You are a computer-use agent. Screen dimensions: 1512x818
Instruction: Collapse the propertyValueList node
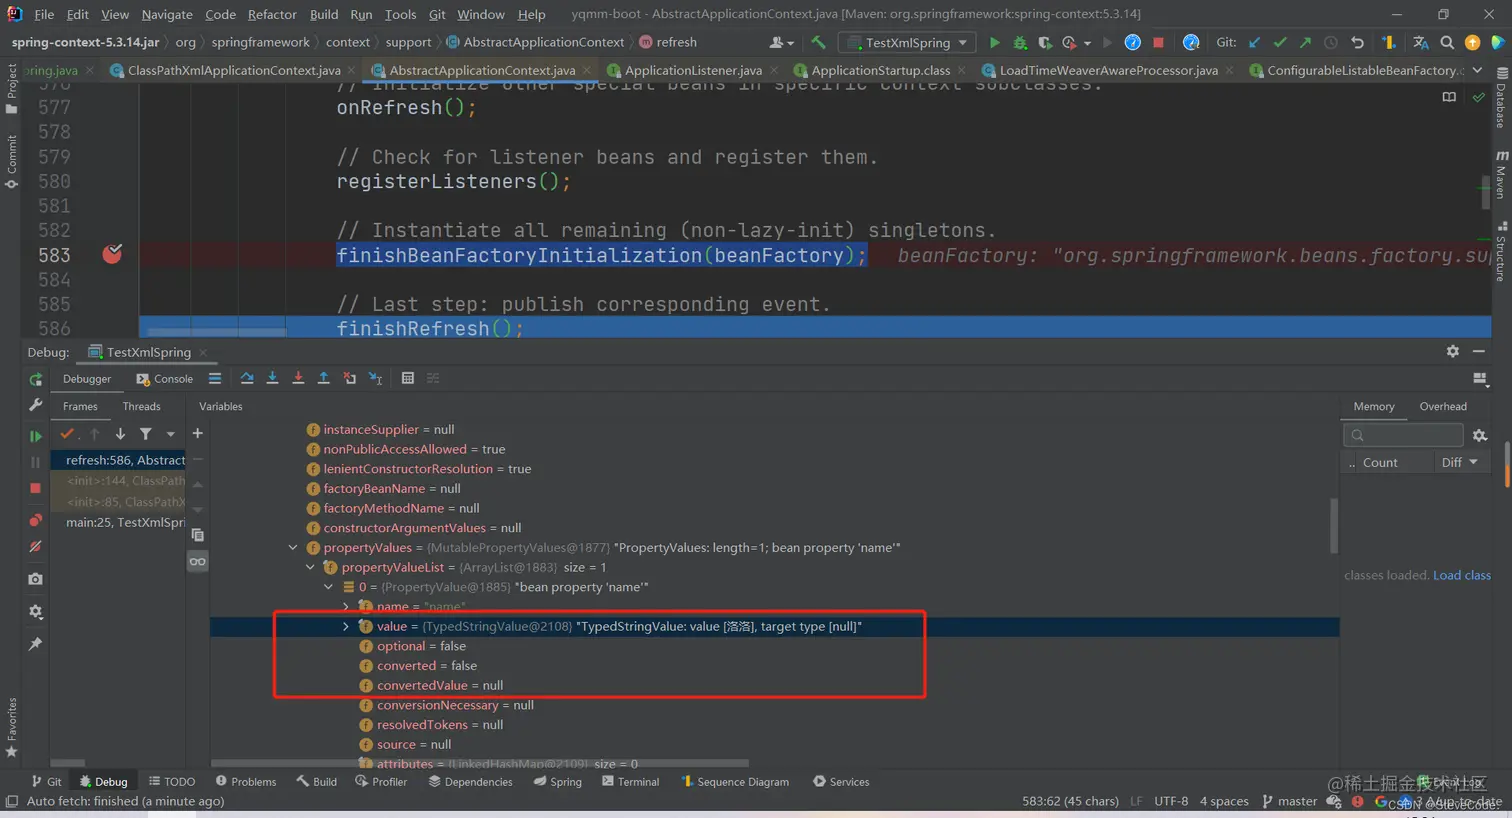[310, 567]
